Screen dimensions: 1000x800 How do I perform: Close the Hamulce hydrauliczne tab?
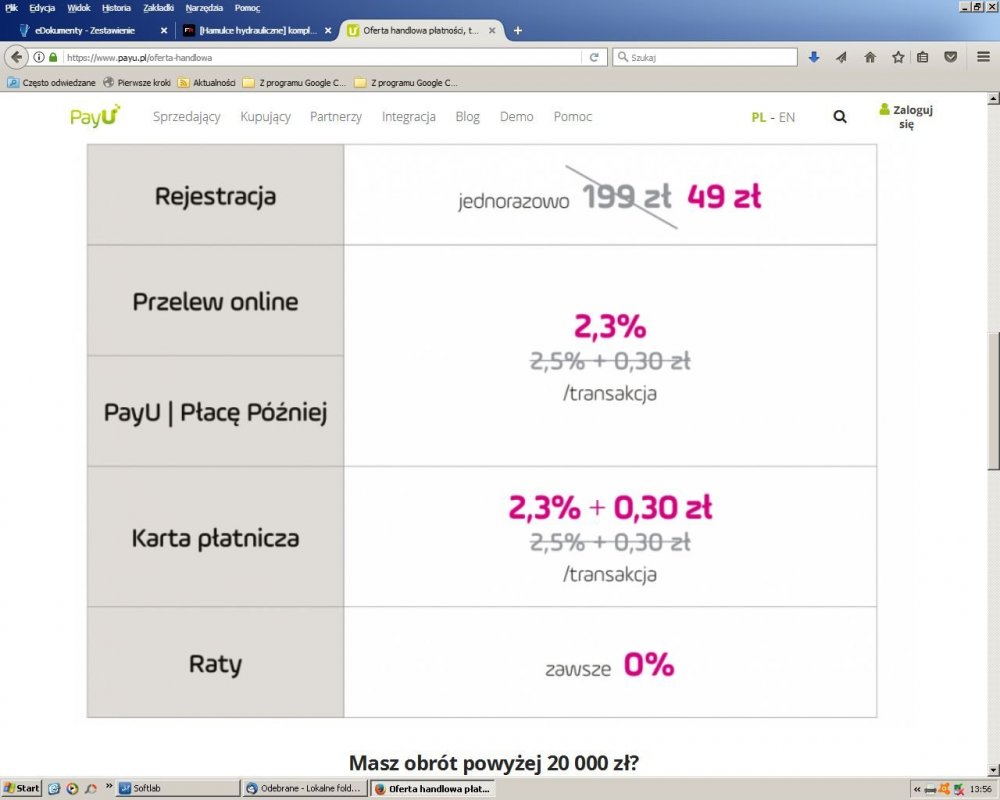(x=327, y=30)
